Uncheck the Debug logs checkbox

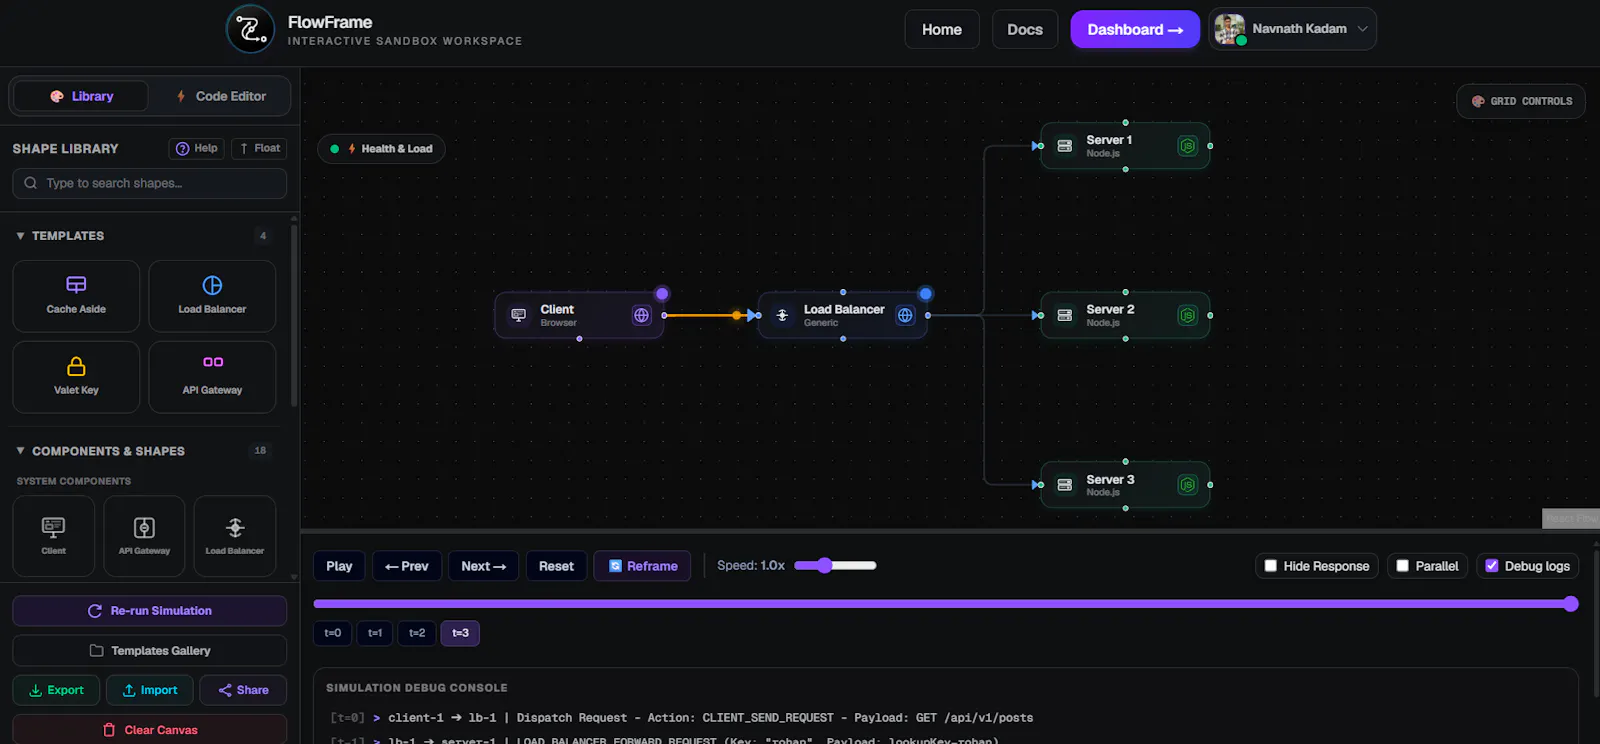(1492, 566)
